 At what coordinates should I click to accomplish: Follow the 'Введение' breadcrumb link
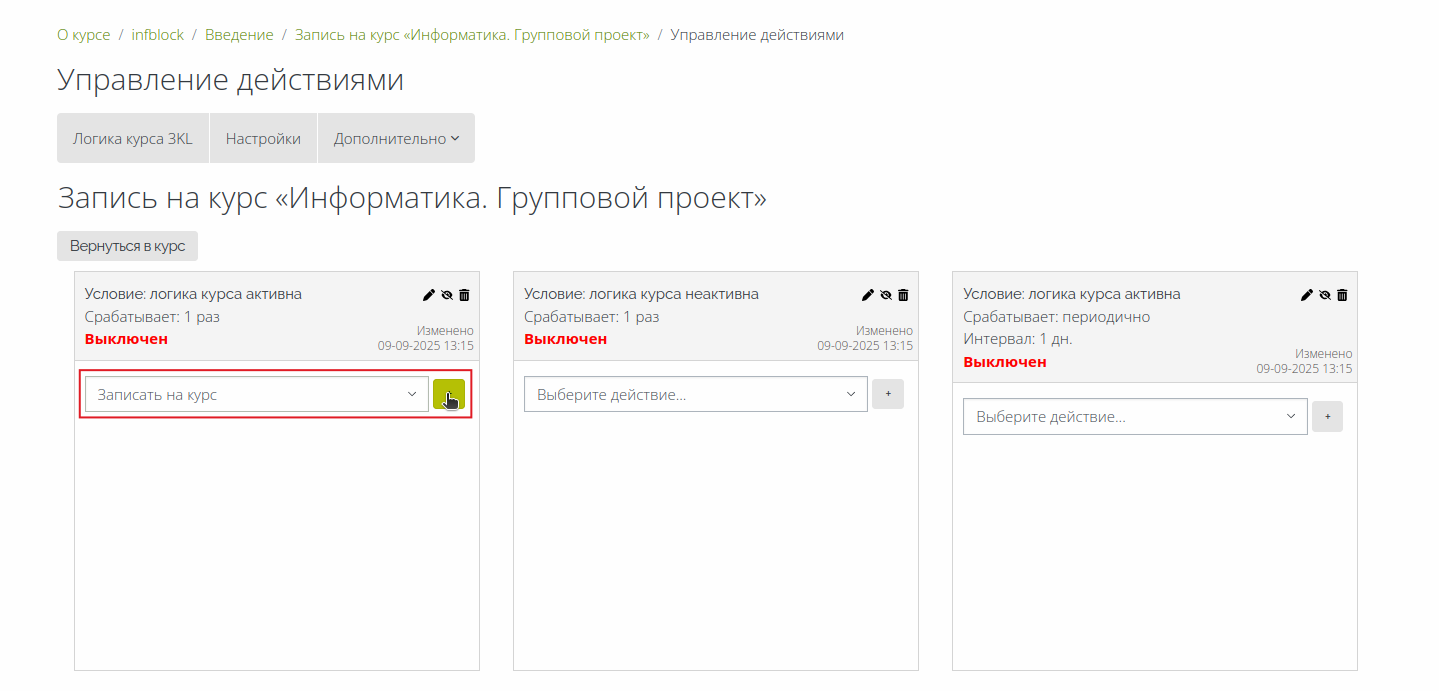click(x=239, y=35)
